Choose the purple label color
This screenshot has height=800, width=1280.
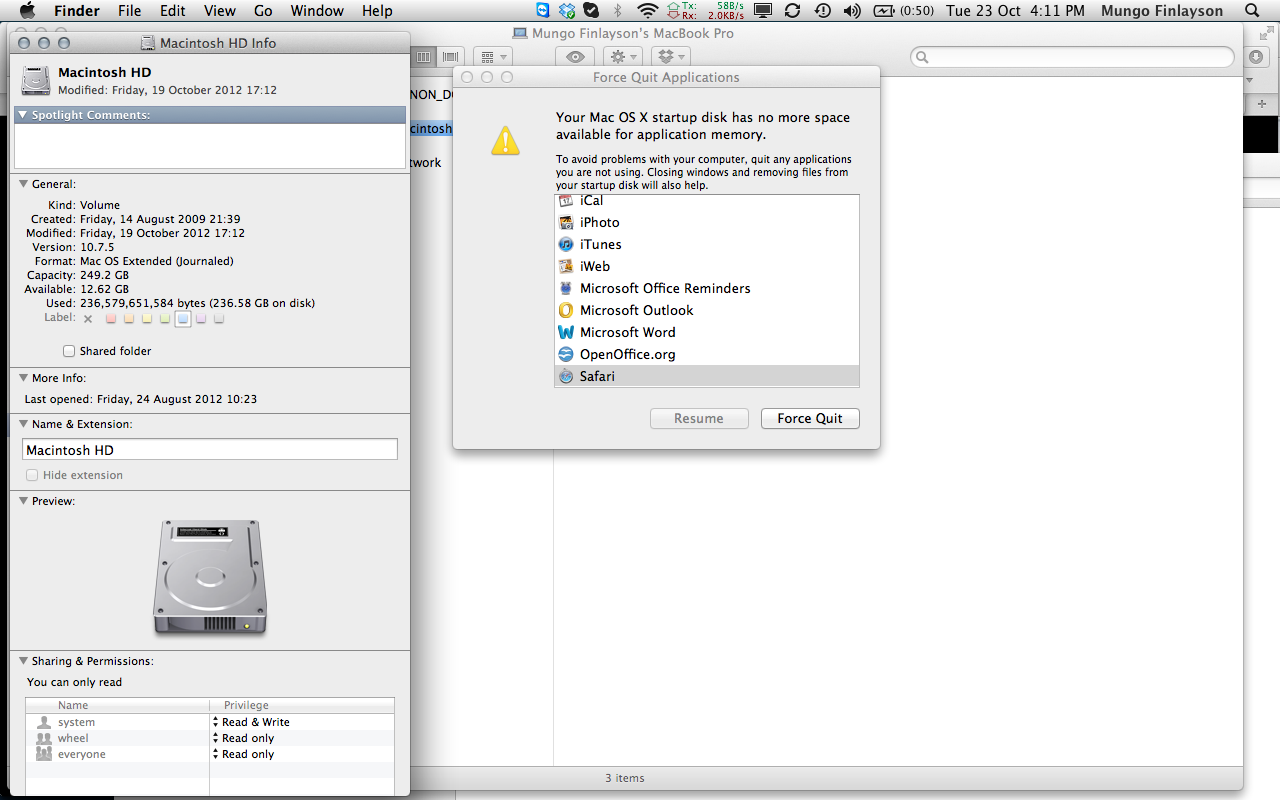[x=200, y=318]
